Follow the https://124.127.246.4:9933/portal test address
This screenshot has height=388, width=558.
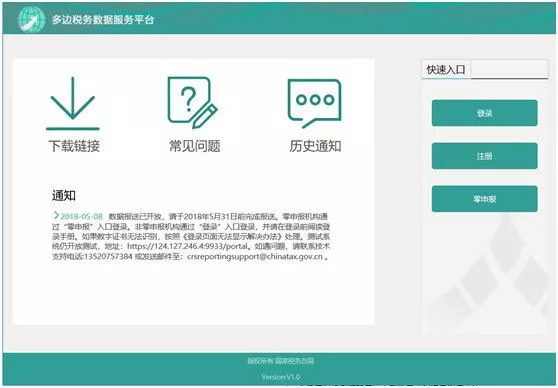(187, 246)
